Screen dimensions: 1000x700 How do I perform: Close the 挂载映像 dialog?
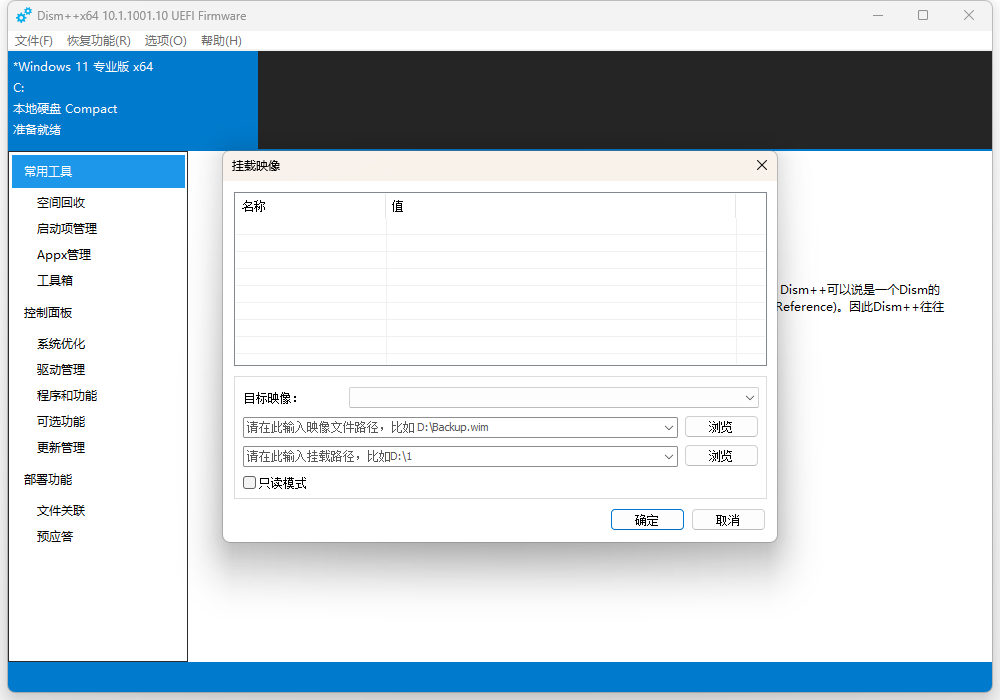pos(761,165)
